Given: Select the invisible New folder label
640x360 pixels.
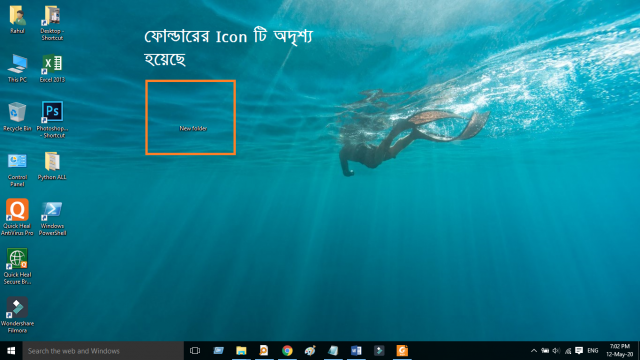Looking at the screenshot, I should coord(193,128).
